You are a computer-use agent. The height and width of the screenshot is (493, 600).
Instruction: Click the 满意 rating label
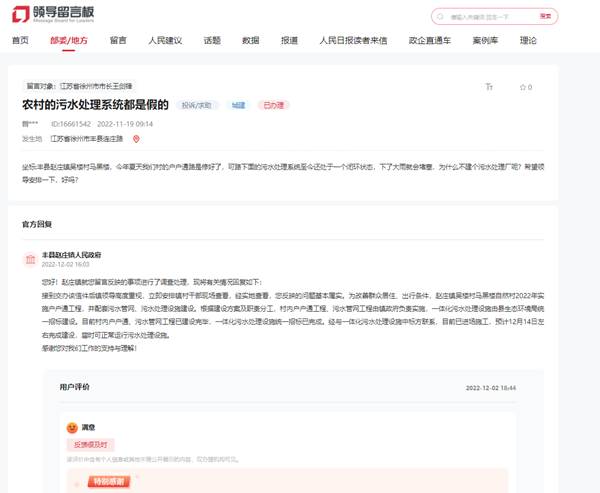tap(88, 428)
